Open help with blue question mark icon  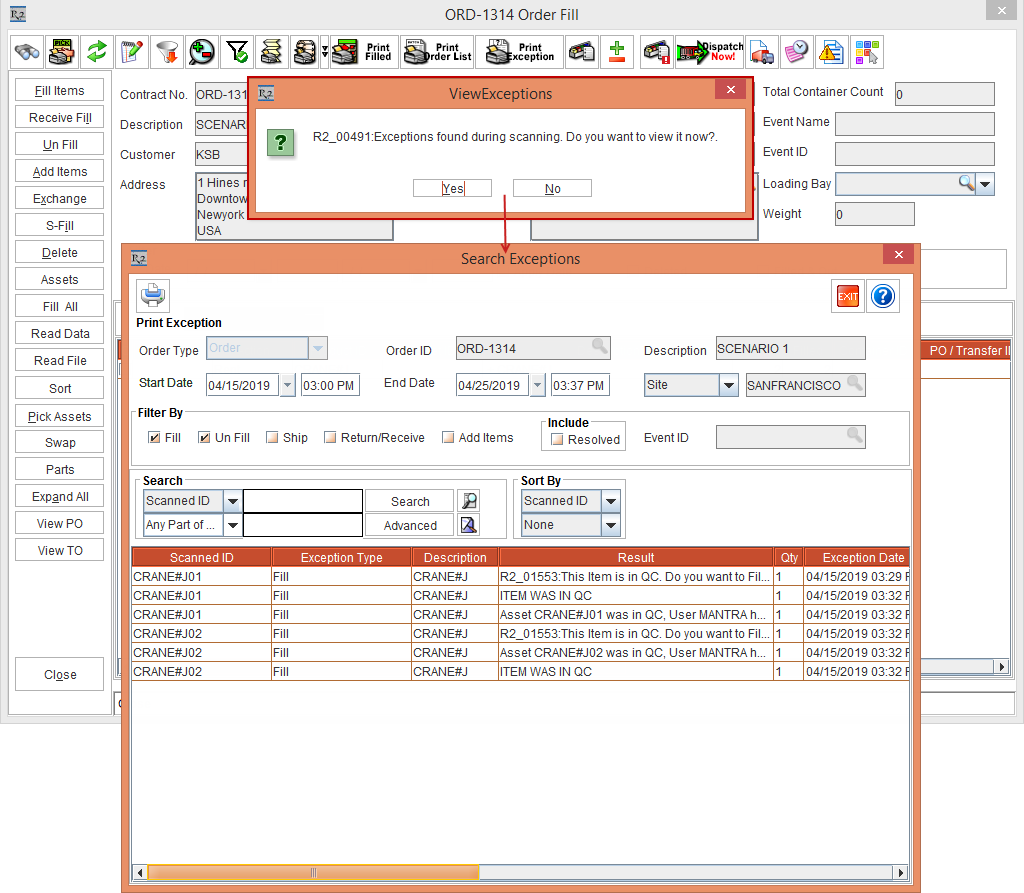click(883, 297)
